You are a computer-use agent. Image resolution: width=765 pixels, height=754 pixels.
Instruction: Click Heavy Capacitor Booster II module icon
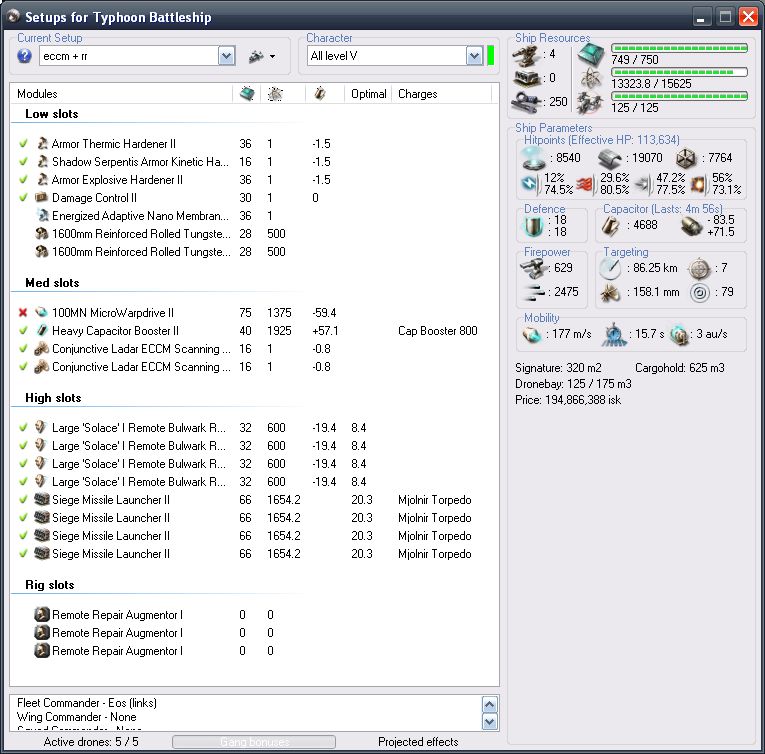coord(41,330)
